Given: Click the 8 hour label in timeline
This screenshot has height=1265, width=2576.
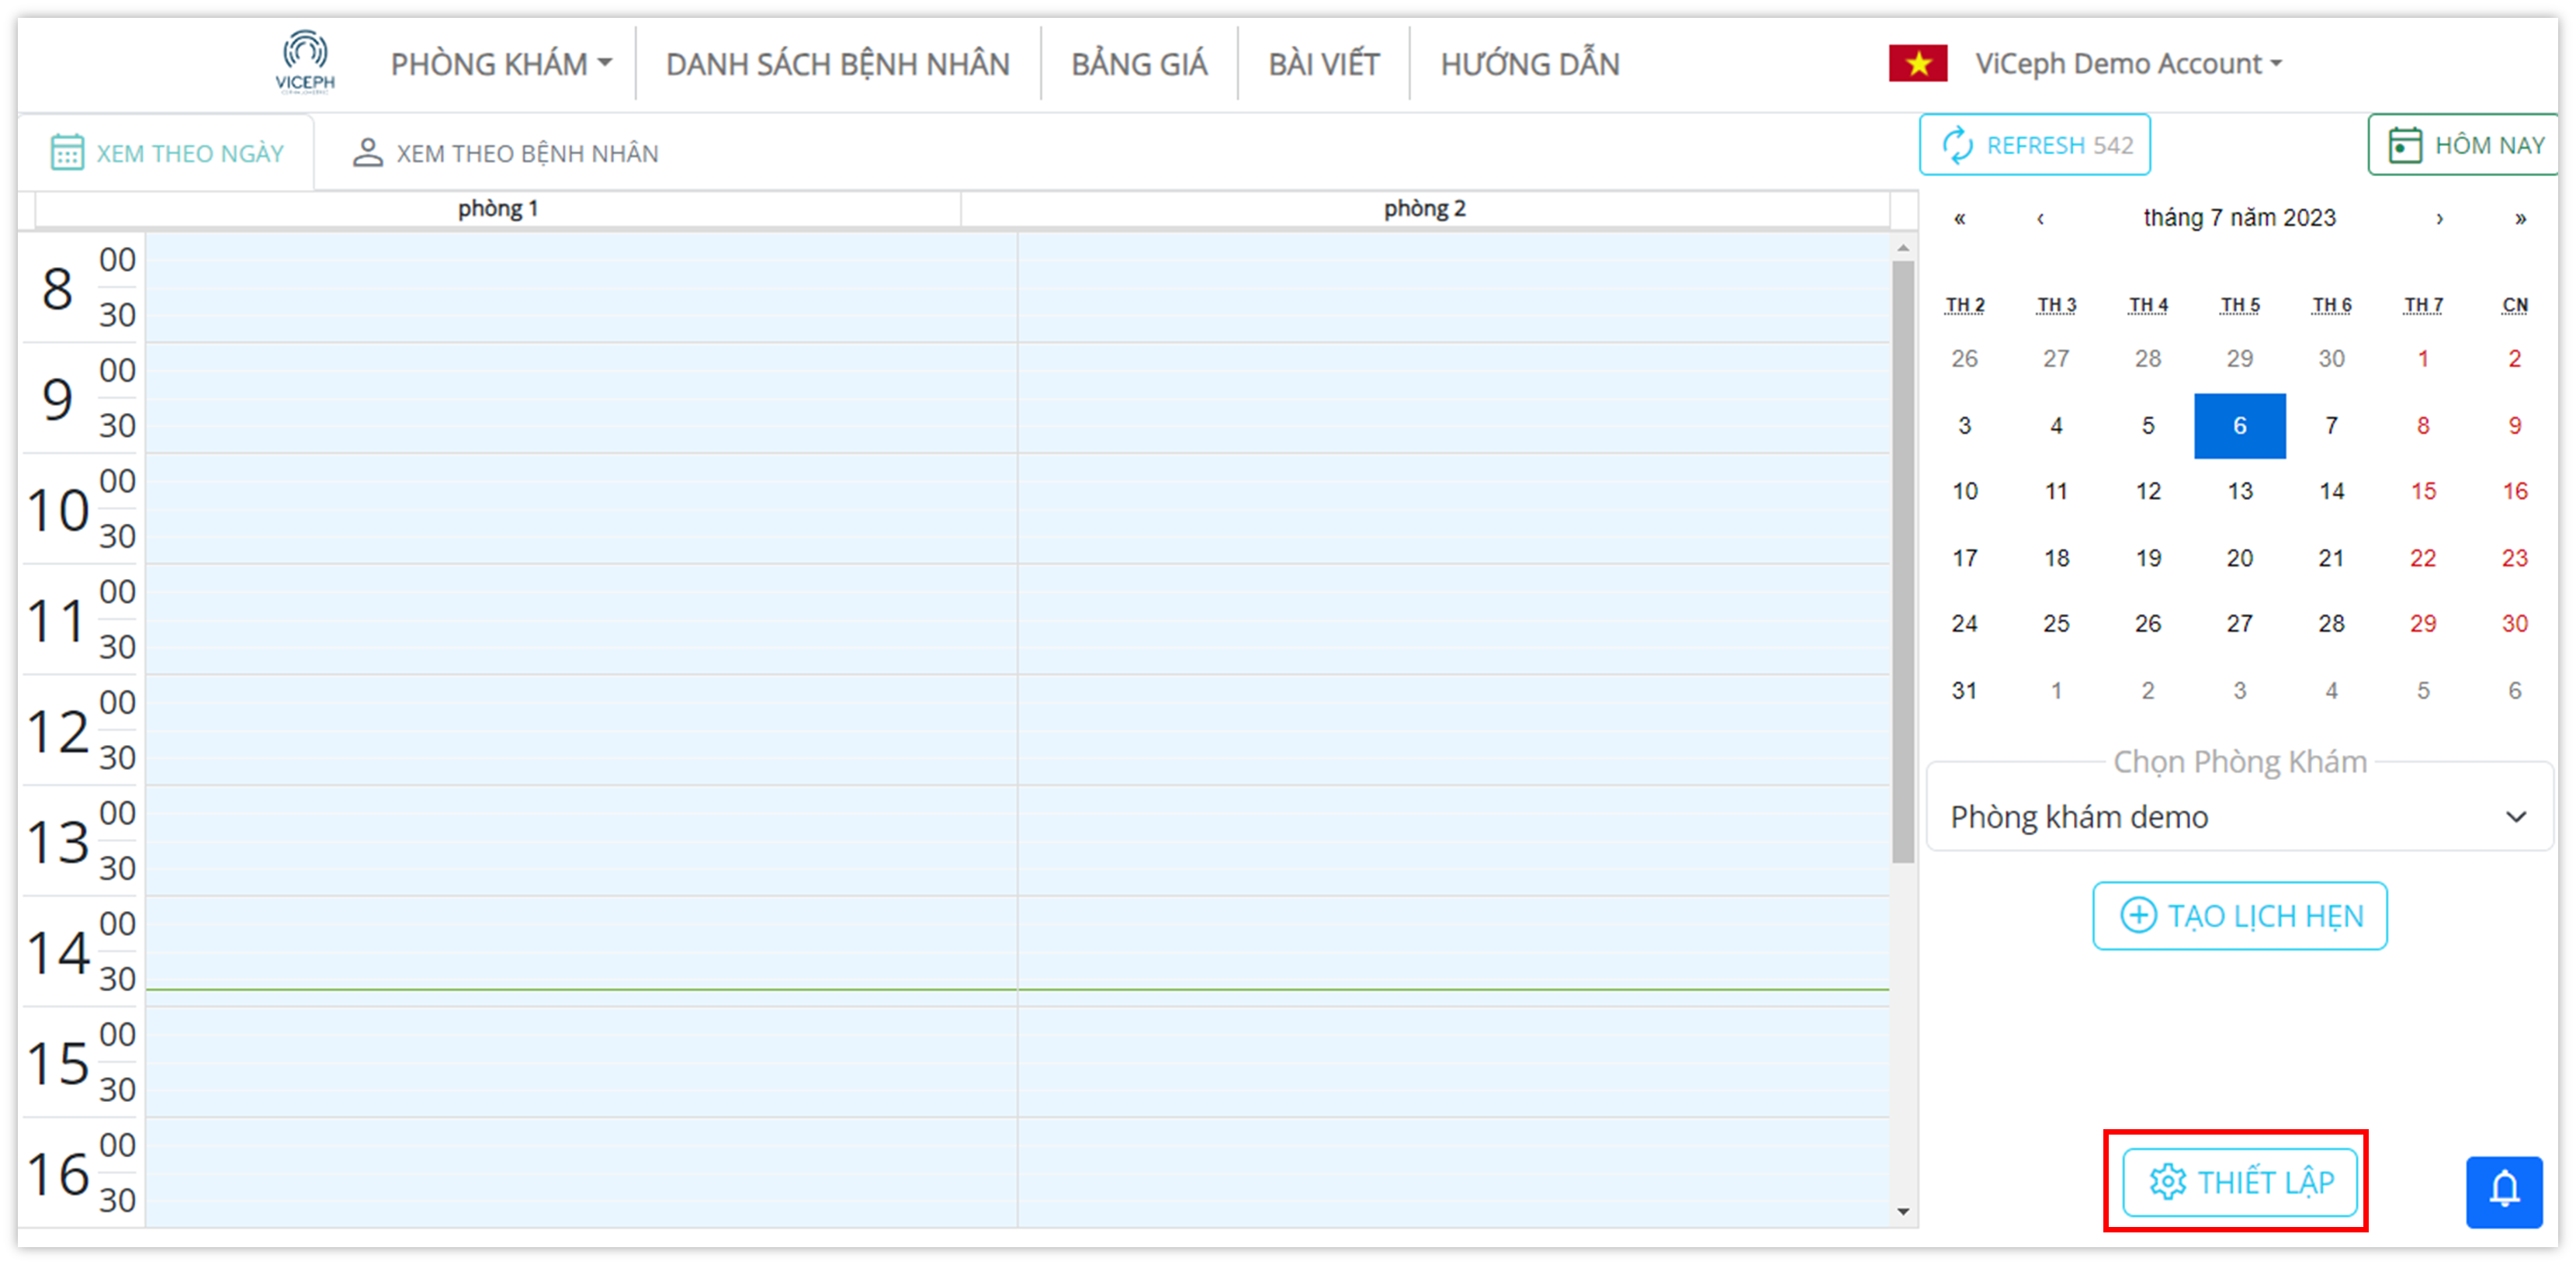Looking at the screenshot, I should coord(57,289).
